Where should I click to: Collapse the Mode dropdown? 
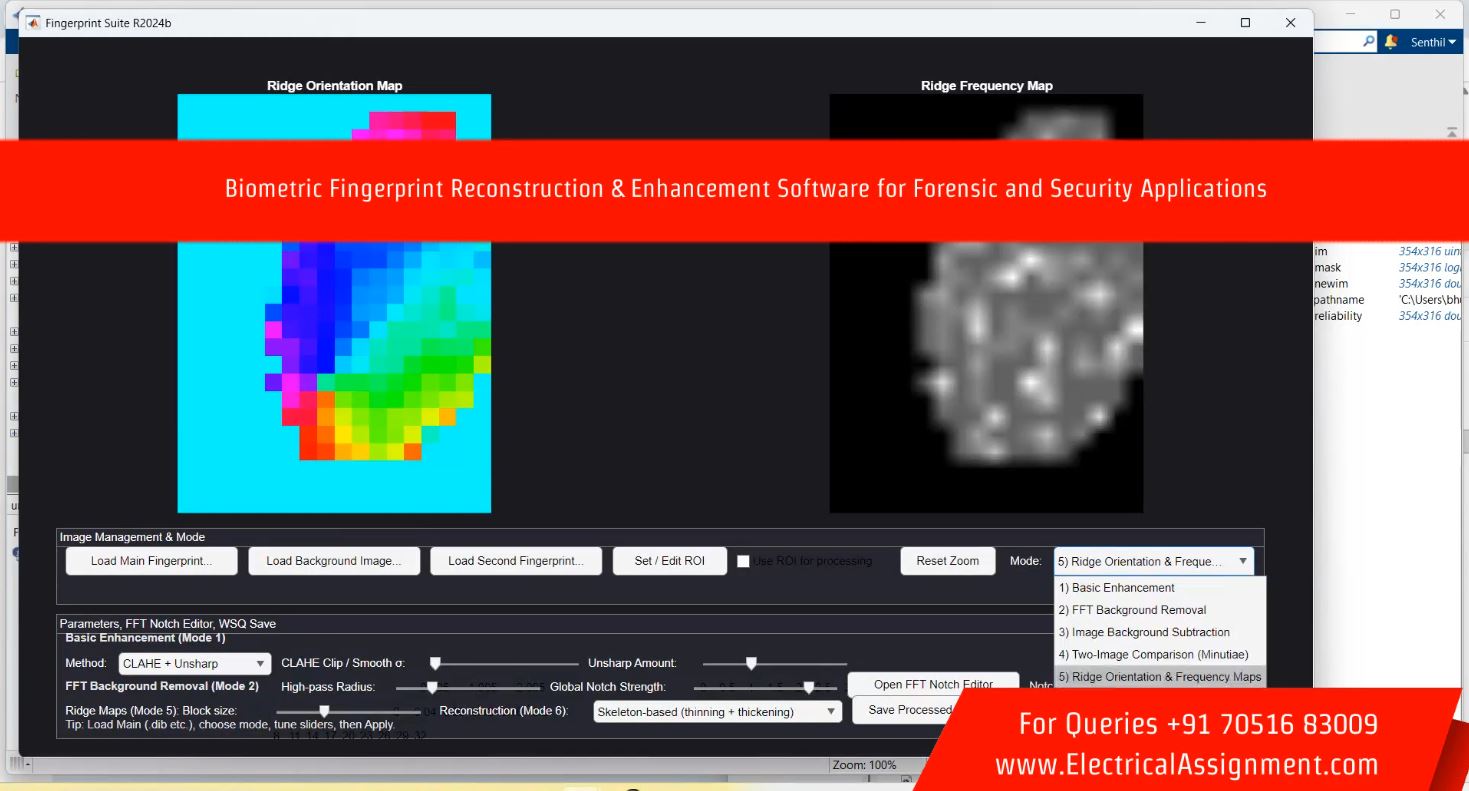pyautogui.click(x=1243, y=561)
